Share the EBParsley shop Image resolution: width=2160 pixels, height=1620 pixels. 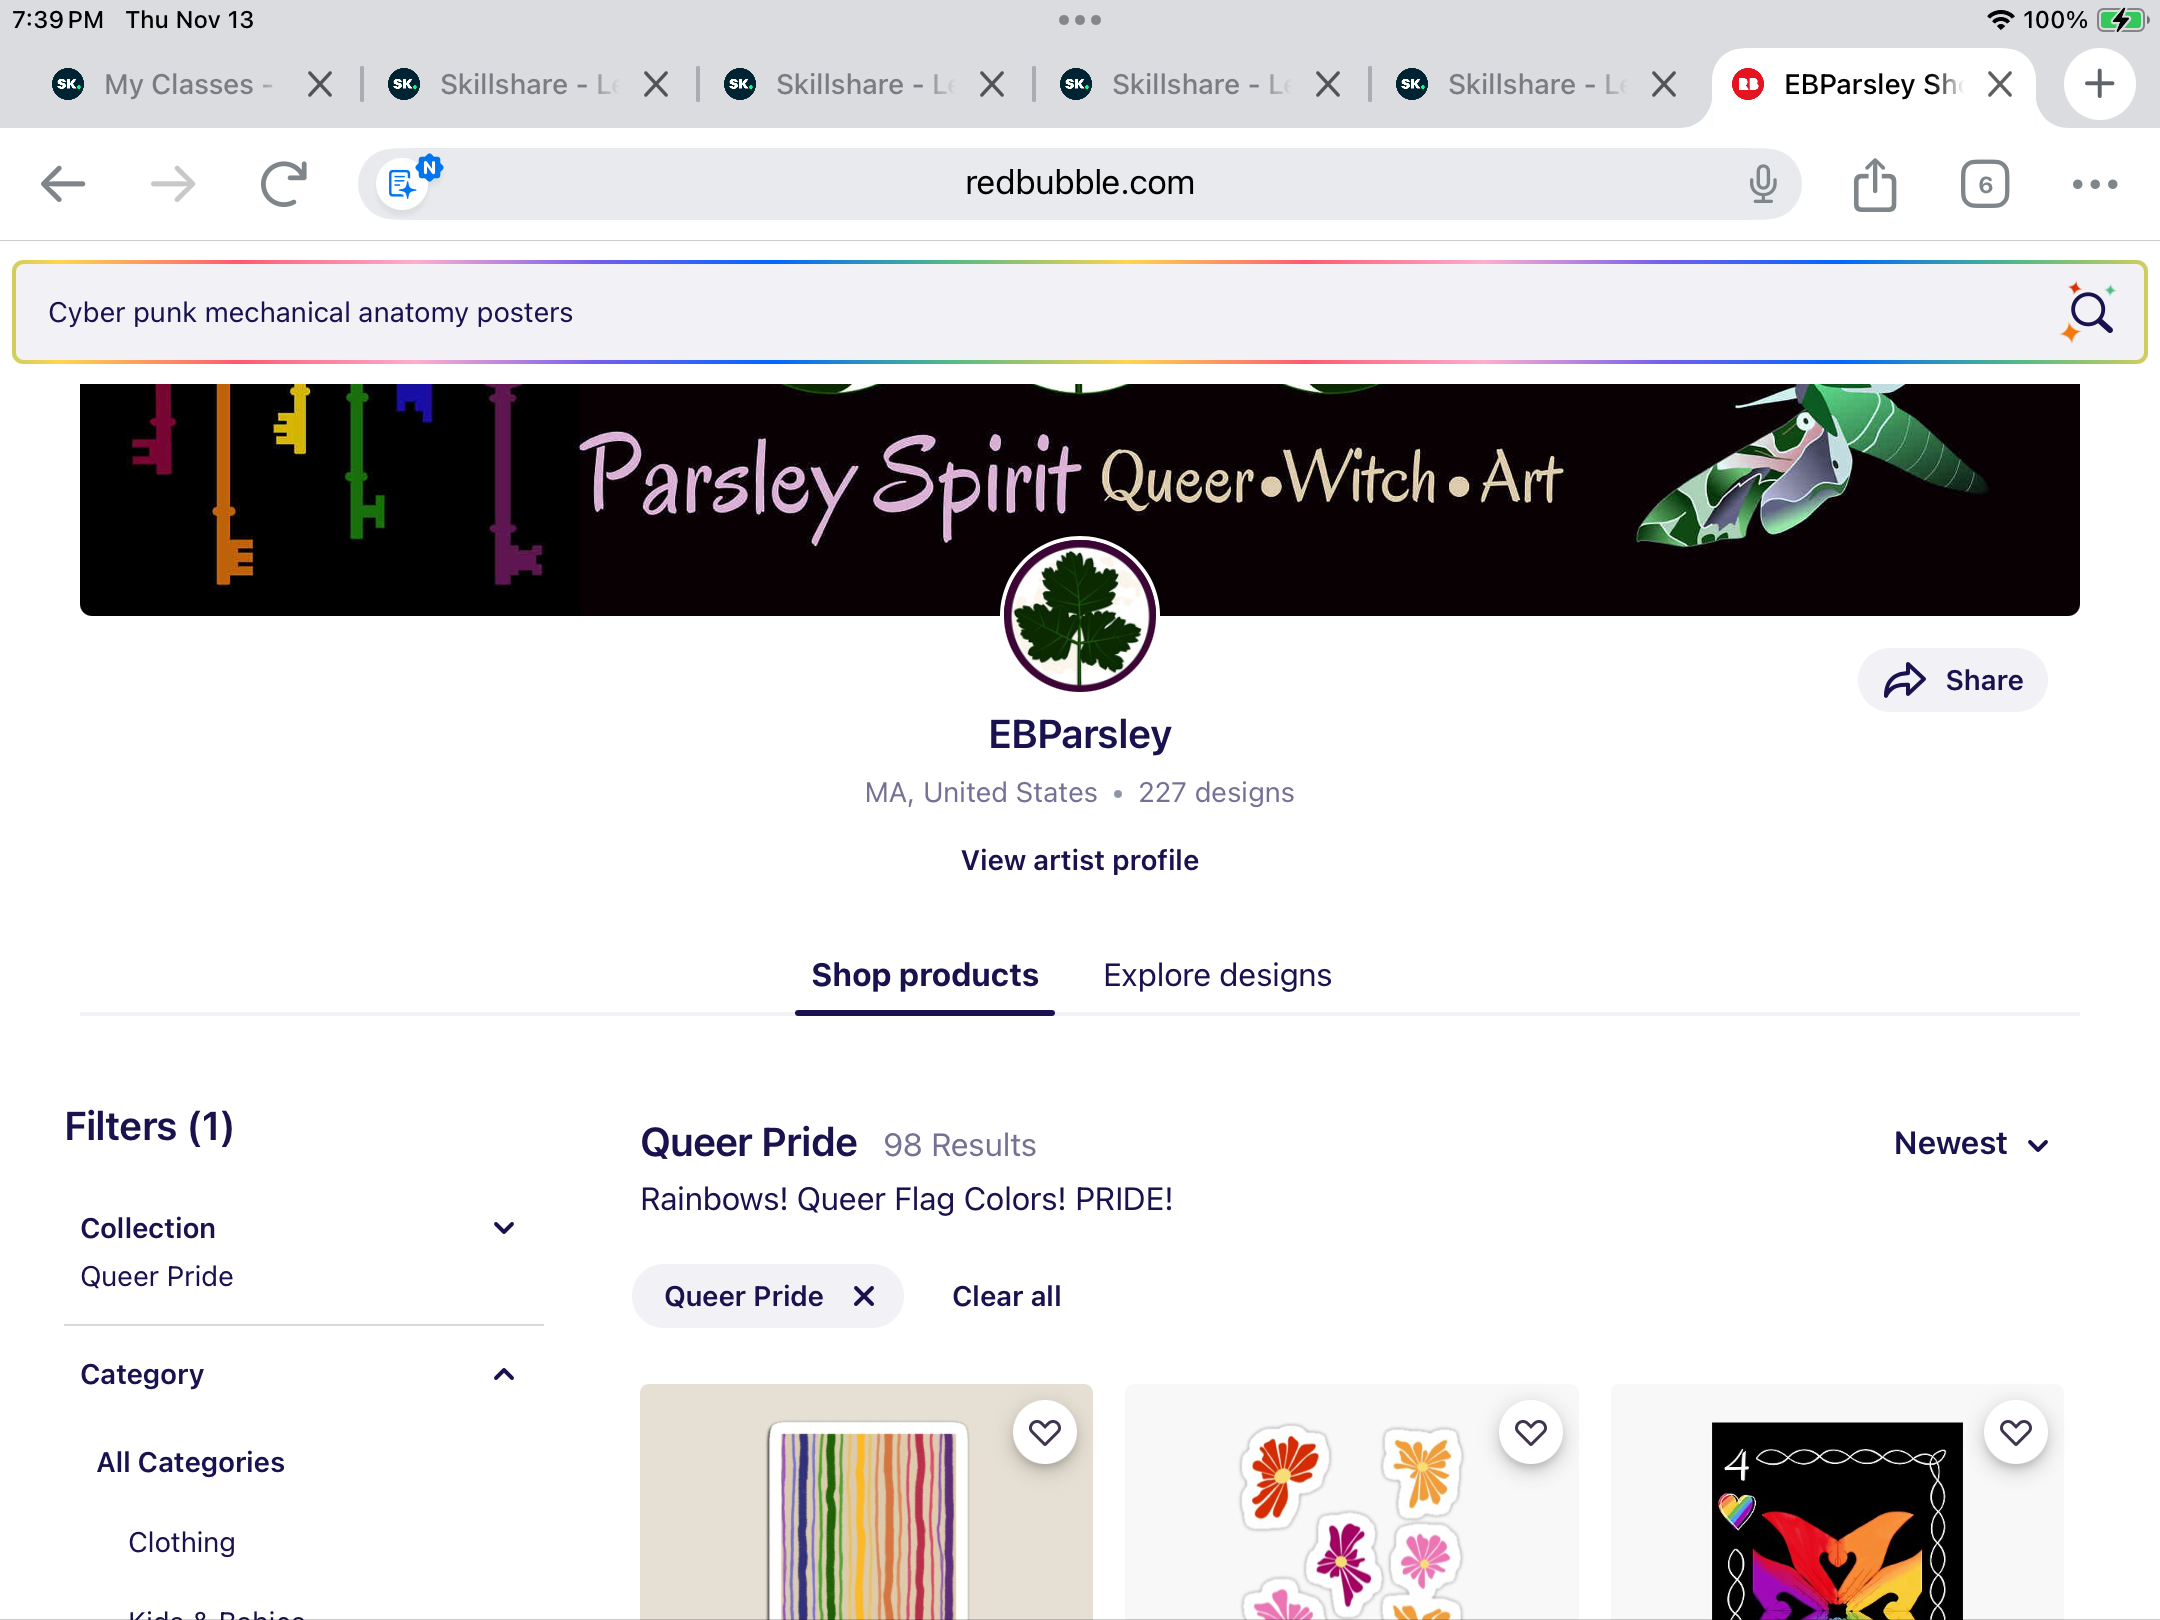point(1953,680)
